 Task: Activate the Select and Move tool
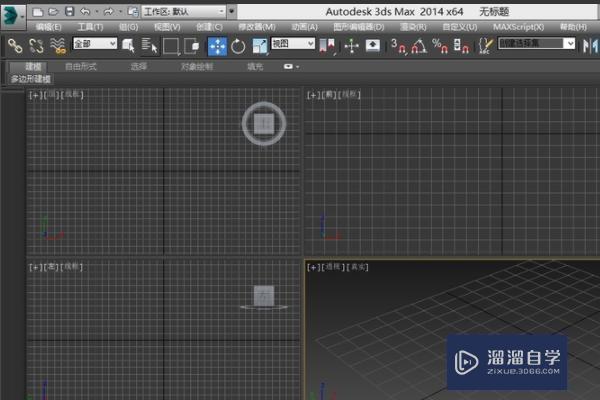[217, 46]
